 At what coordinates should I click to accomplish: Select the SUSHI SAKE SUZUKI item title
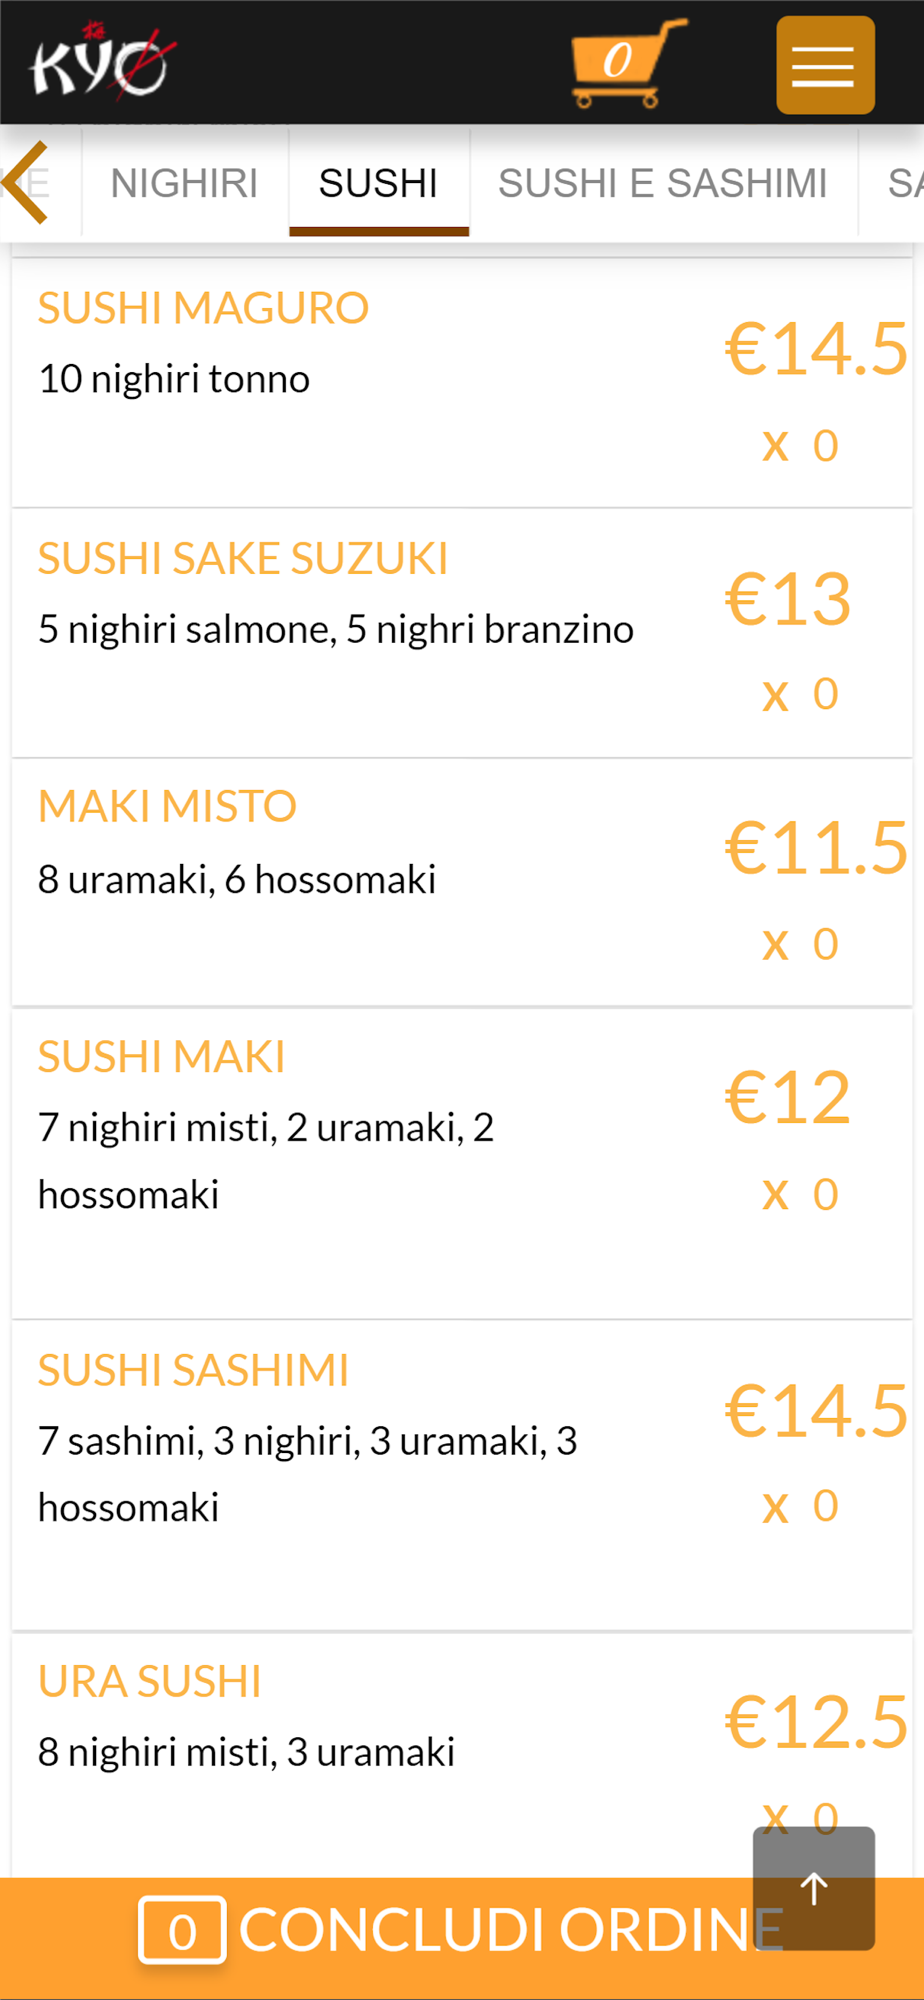pos(243,558)
